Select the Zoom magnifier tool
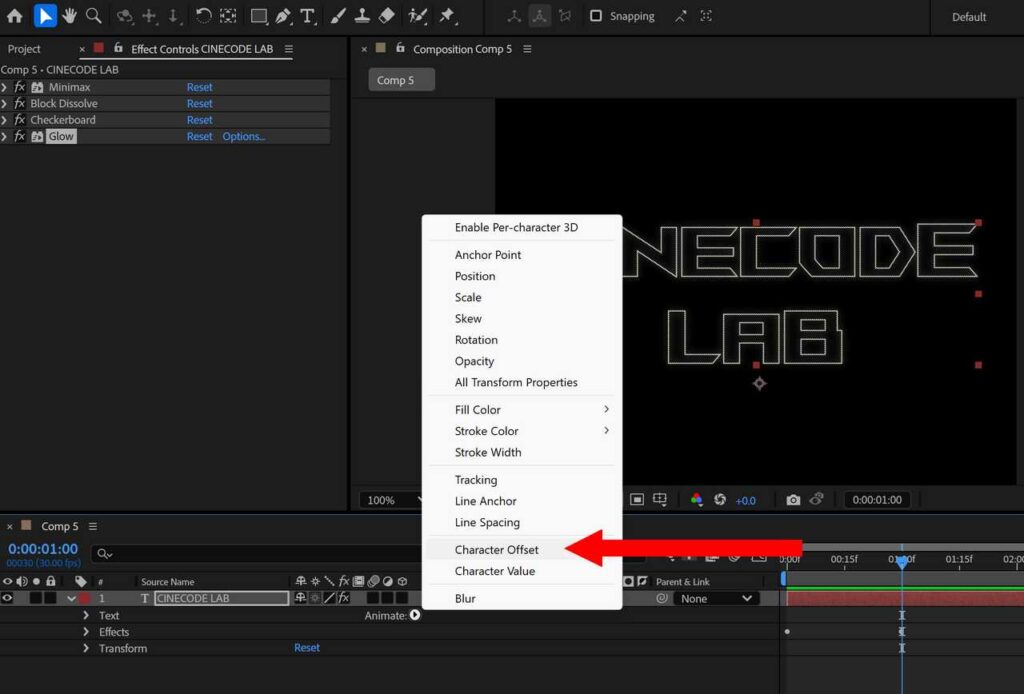Viewport: 1024px width, 694px height. coord(94,16)
